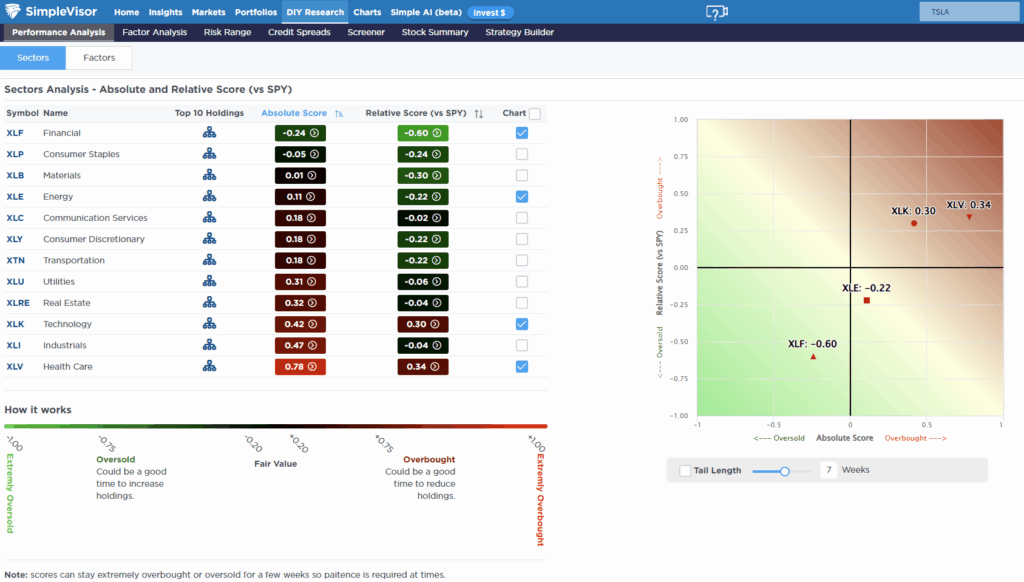Open the Factor Analysis tab
This screenshot has width=1024, height=582.
pyautogui.click(x=155, y=32)
